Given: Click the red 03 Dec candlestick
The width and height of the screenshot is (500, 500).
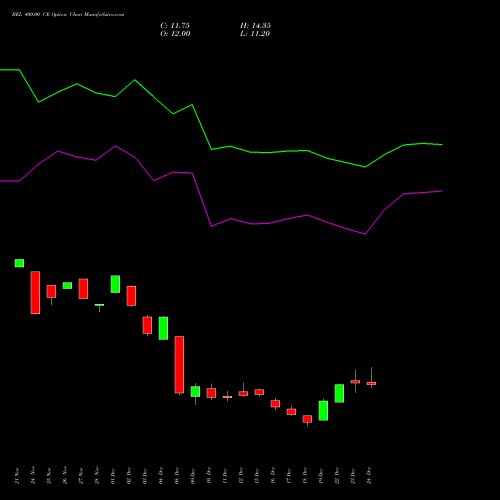Looking at the screenshot, I should tap(147, 325).
